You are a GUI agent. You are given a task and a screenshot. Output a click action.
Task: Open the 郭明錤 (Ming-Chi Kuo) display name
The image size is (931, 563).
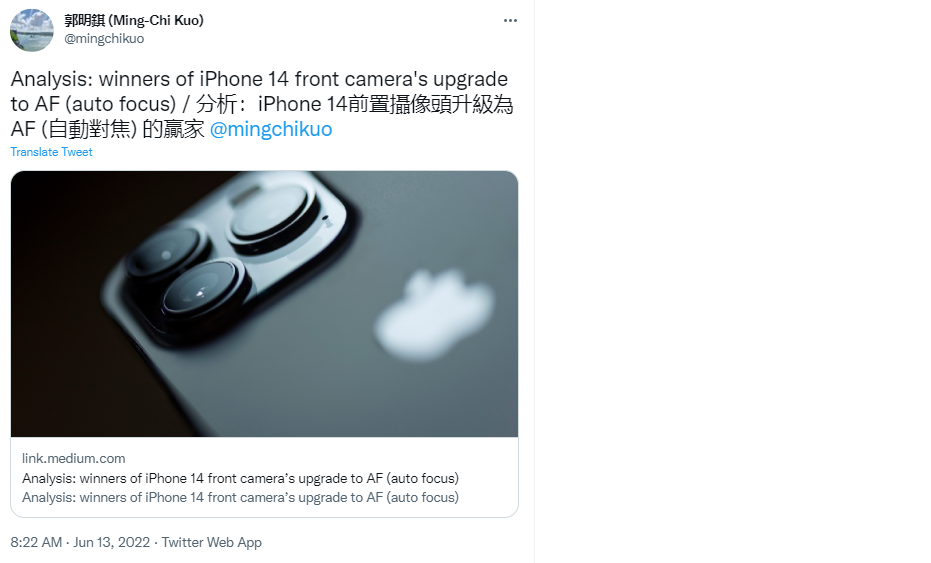(x=134, y=20)
